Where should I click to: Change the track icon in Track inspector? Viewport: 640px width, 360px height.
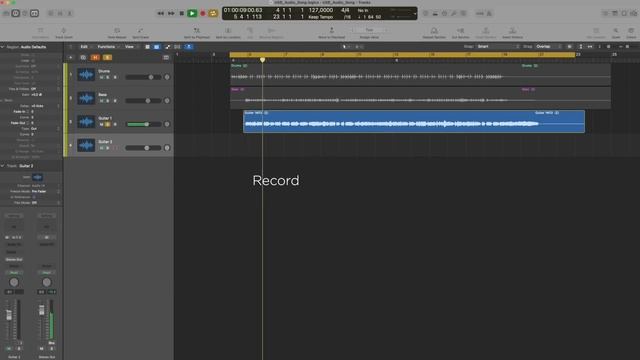point(38,177)
